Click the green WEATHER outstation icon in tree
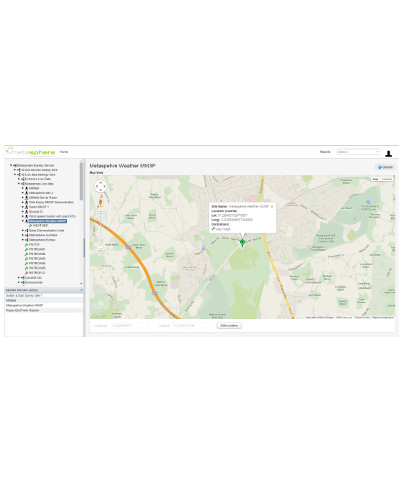Viewport: 399px width, 482px height. pos(30,226)
